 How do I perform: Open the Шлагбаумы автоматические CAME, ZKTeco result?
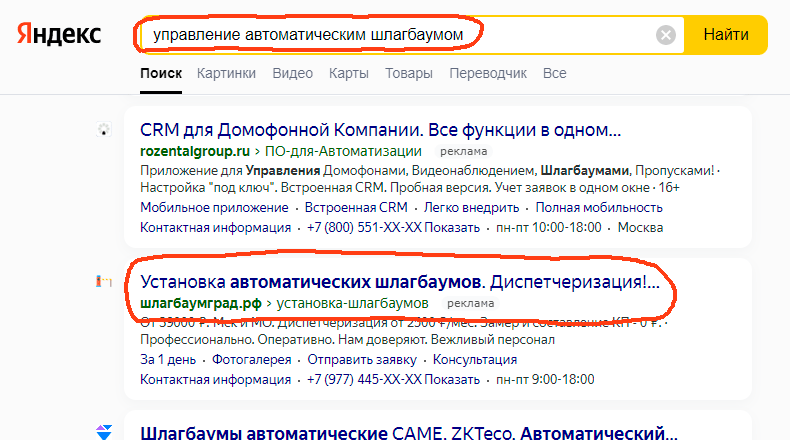pyautogui.click(x=409, y=432)
